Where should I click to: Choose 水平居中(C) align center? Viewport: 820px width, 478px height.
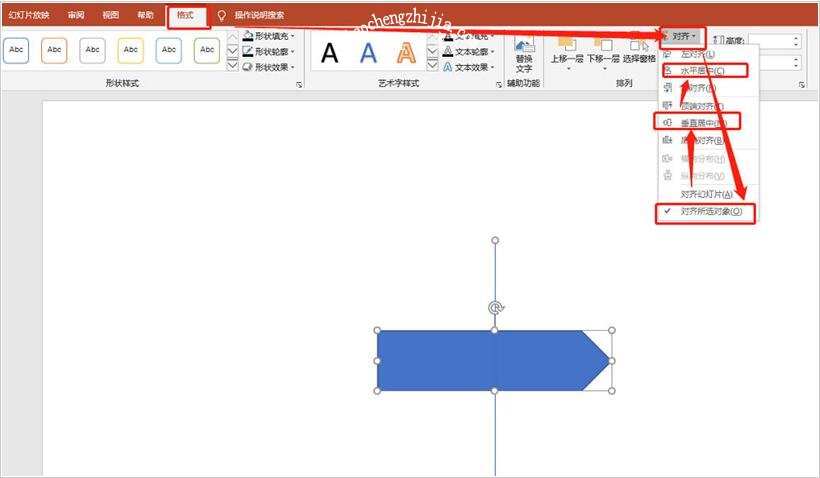[x=707, y=71]
